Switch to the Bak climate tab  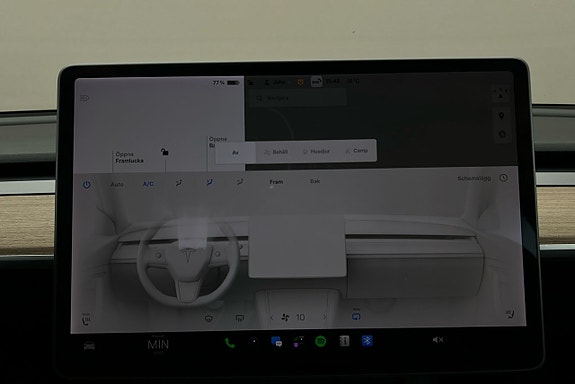[x=315, y=181]
